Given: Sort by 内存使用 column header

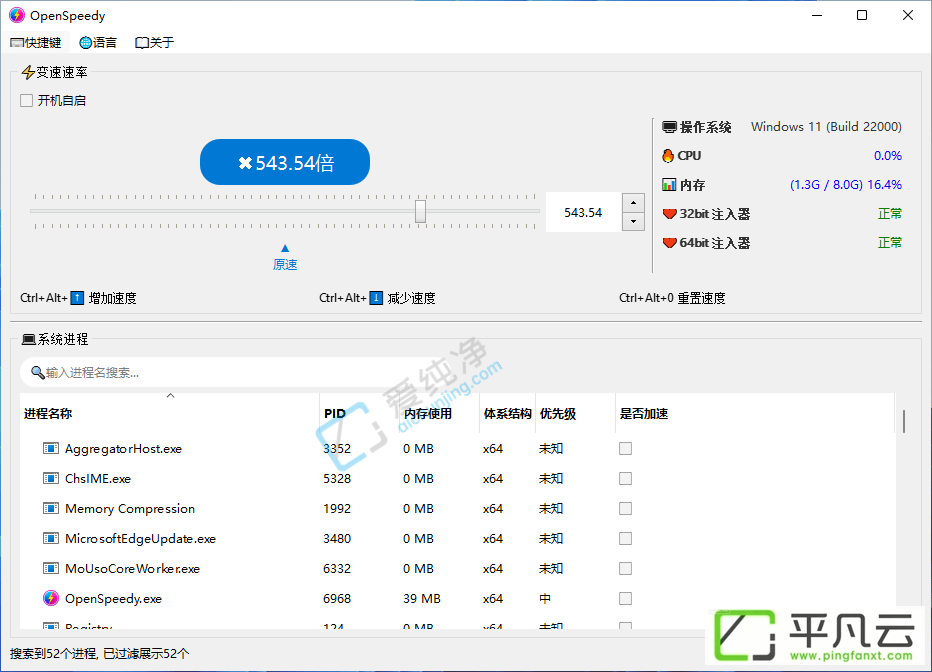Looking at the screenshot, I should [x=439, y=414].
